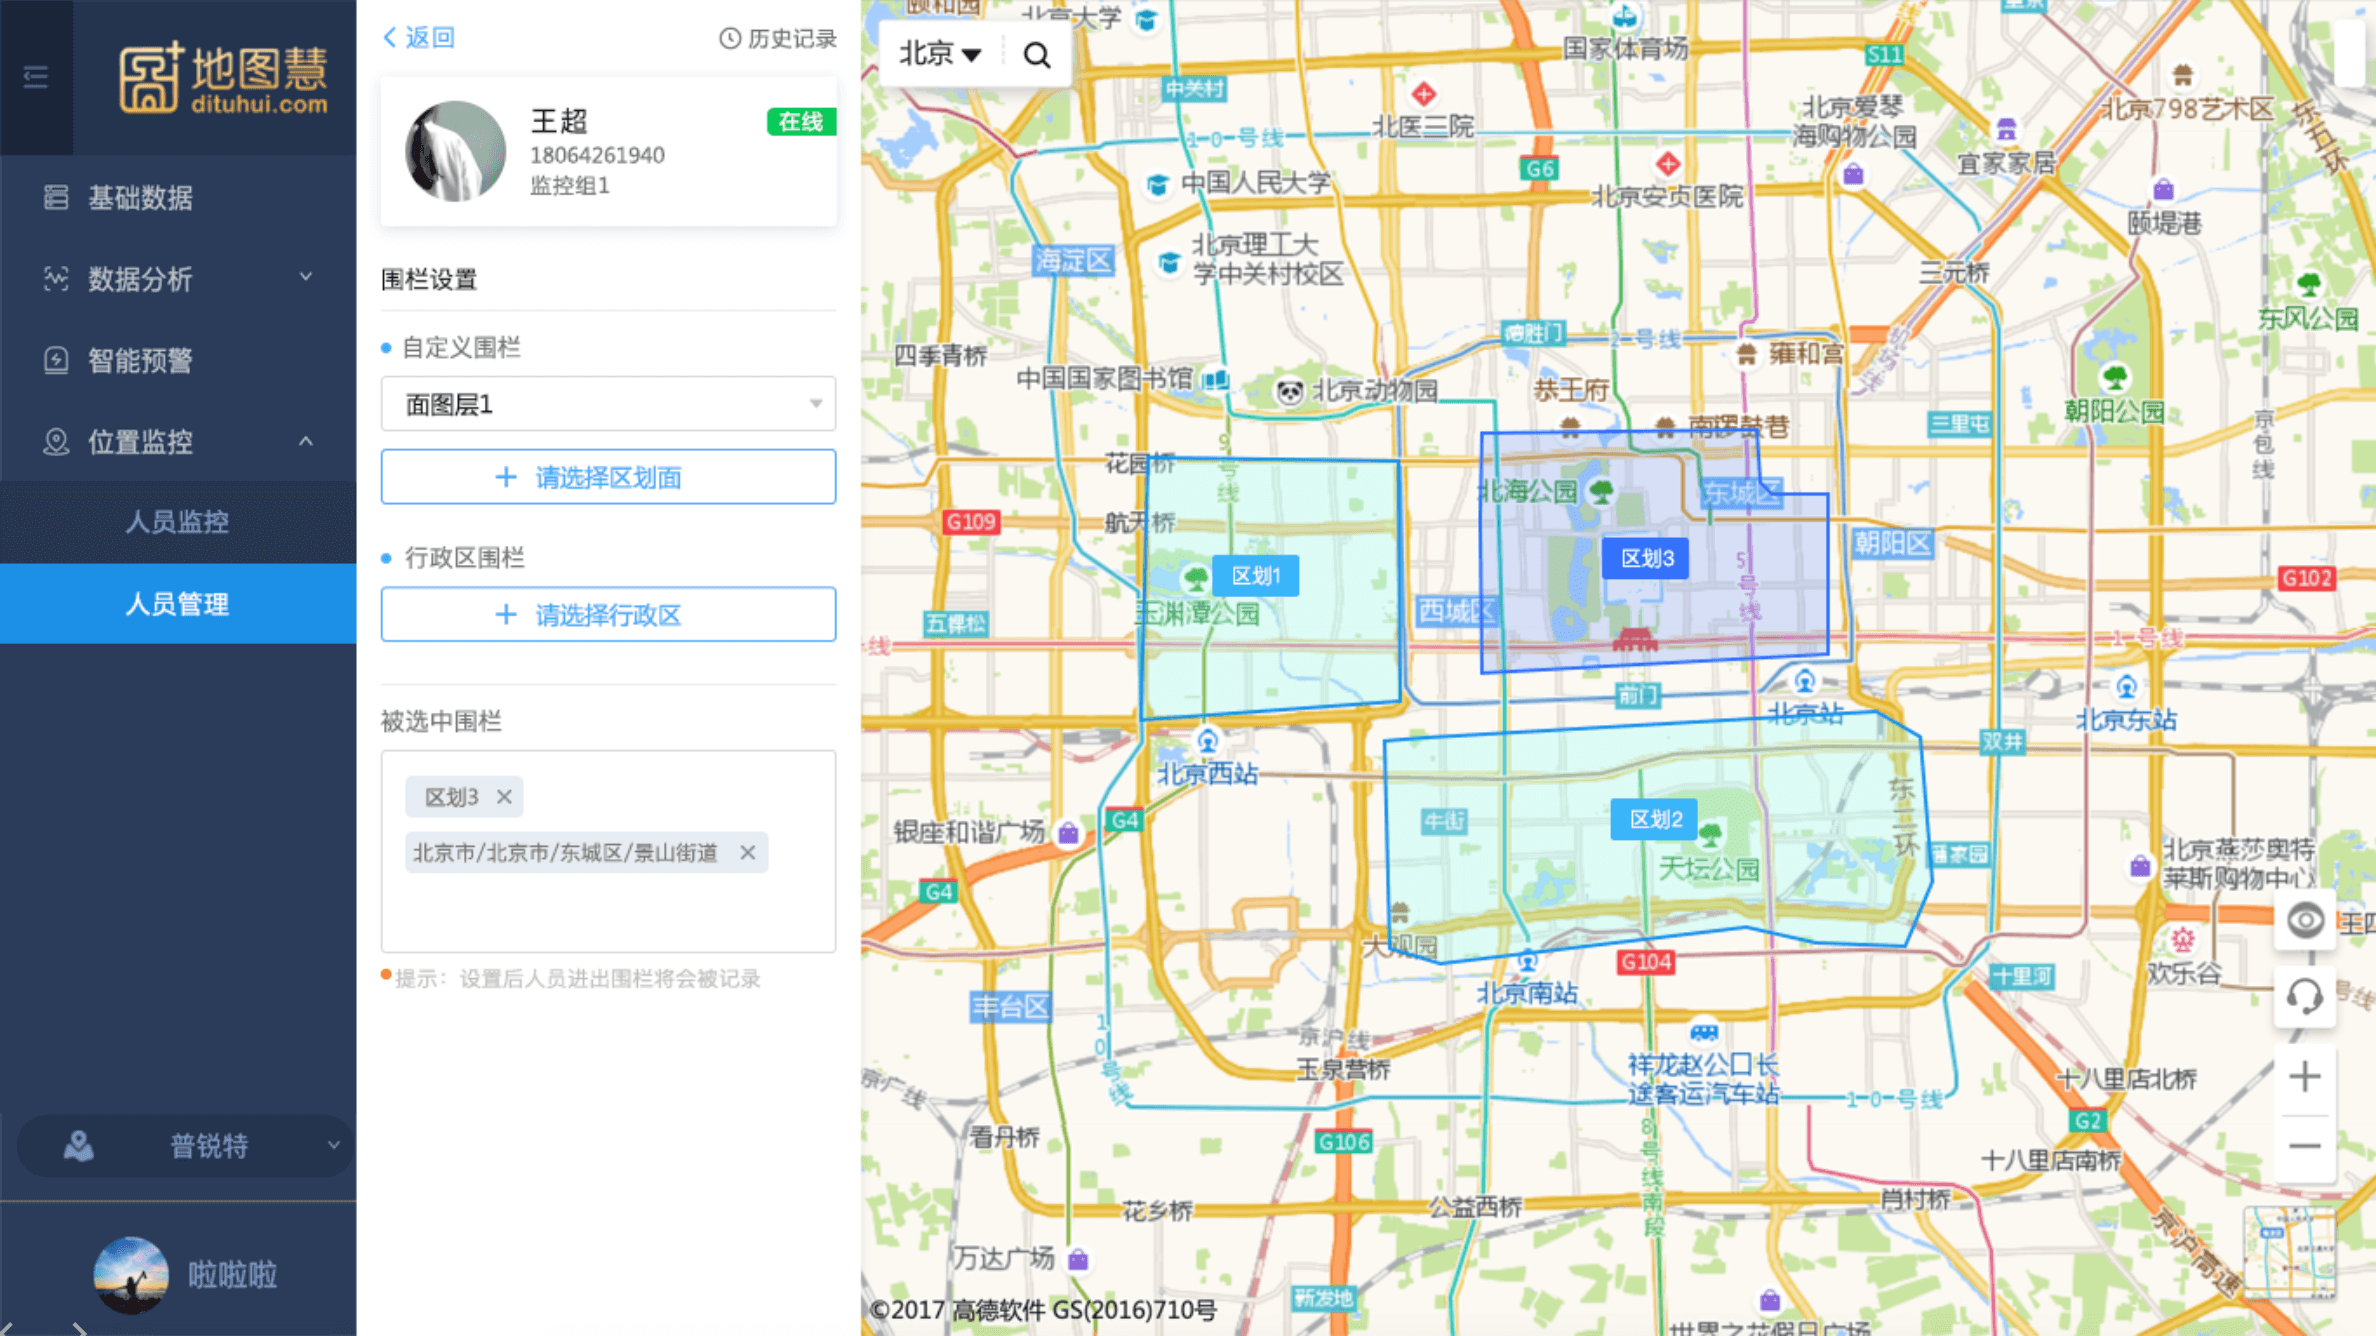This screenshot has width=2376, height=1336.
Task: Click the hamburger menu collapse icon
Action: point(36,77)
